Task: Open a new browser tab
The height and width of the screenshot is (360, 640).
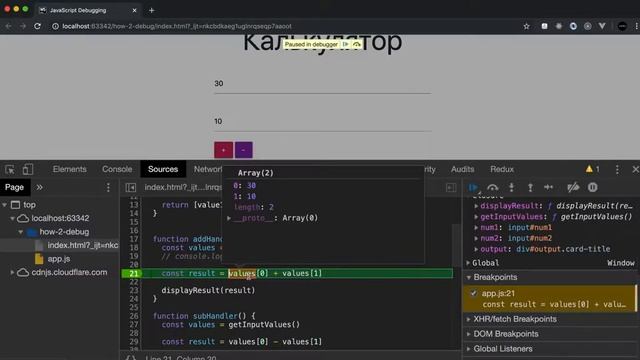Action: [x=151, y=10]
